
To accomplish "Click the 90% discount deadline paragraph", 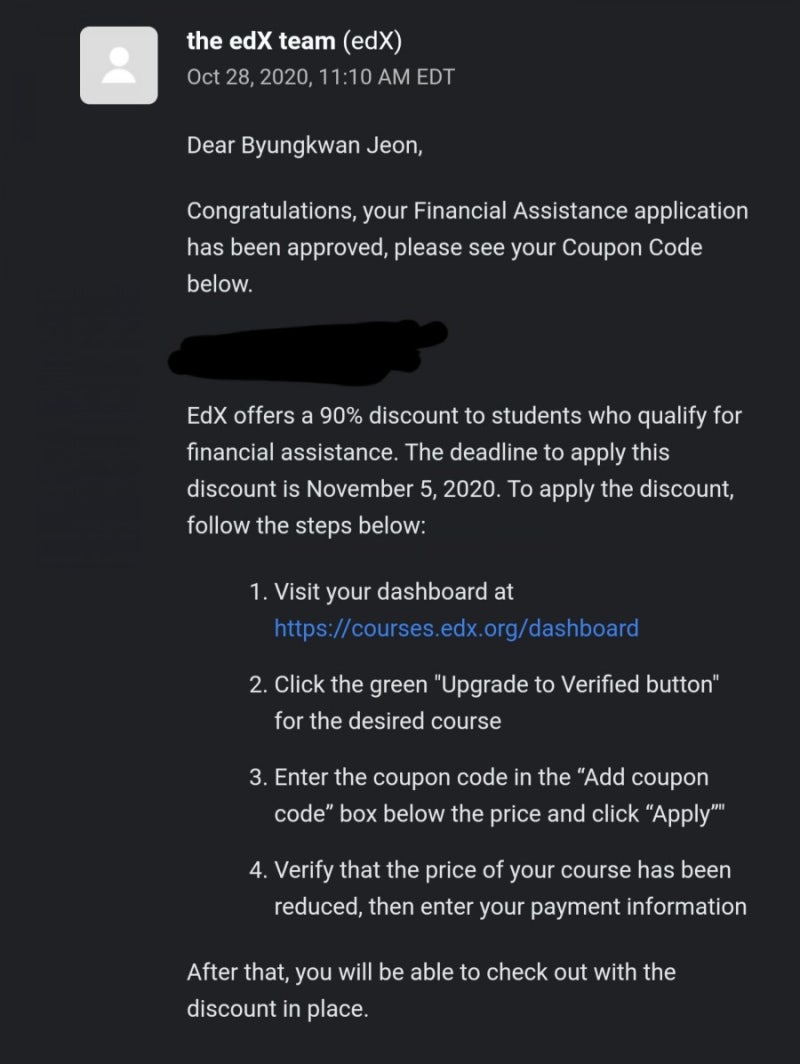I will coord(464,470).
